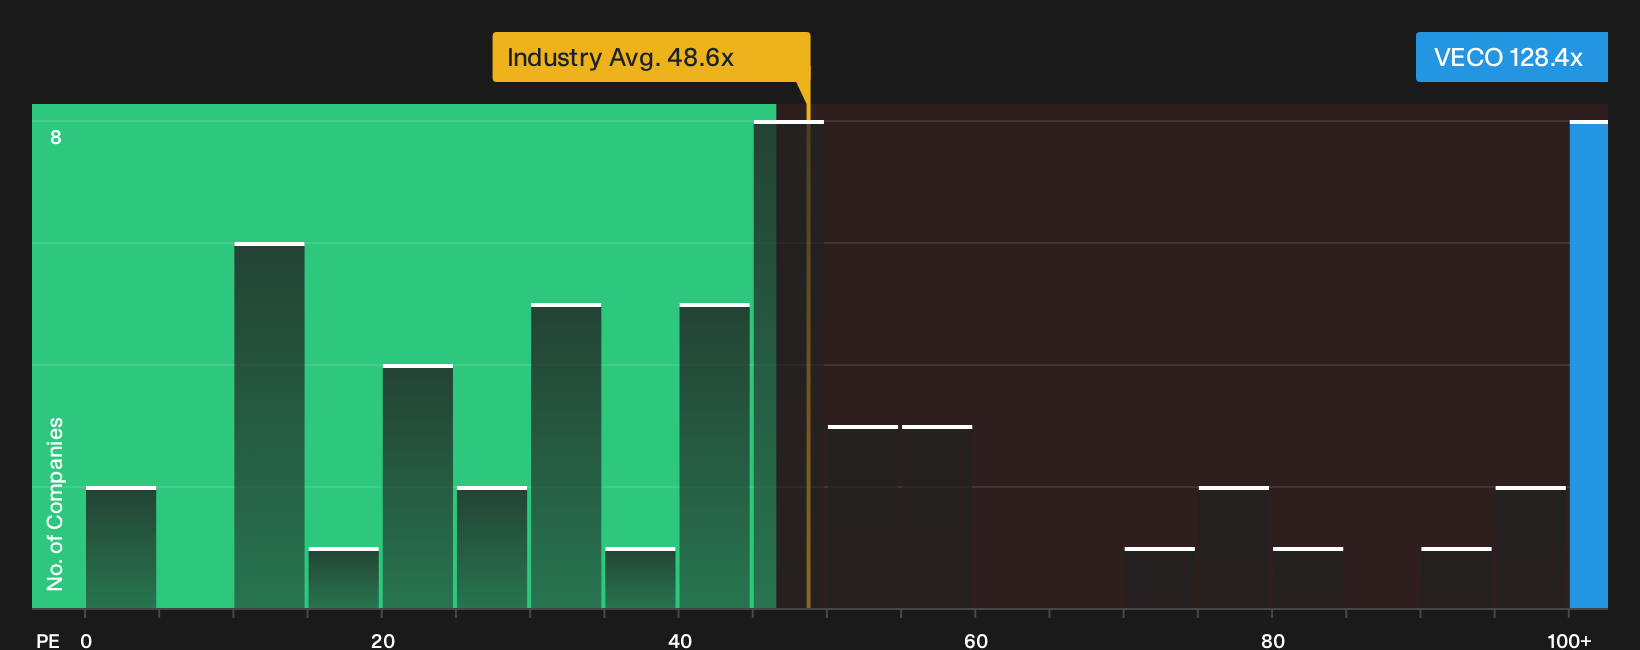Click the dark bar at PE 95–100
This screenshot has height=650, width=1640.
tap(1531, 547)
